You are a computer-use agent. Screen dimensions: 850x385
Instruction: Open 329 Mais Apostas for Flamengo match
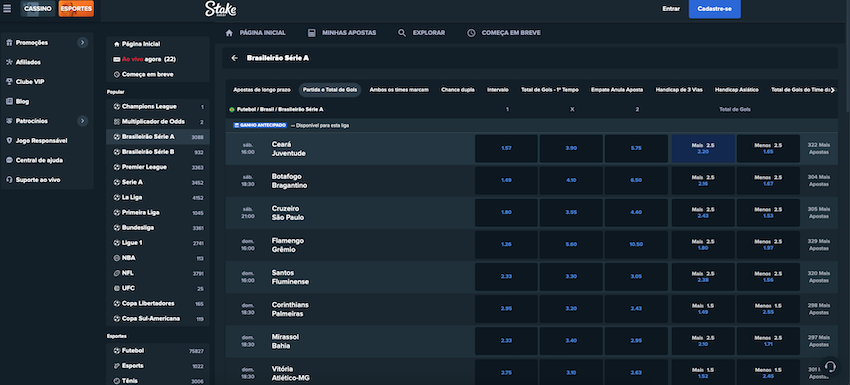(819, 245)
